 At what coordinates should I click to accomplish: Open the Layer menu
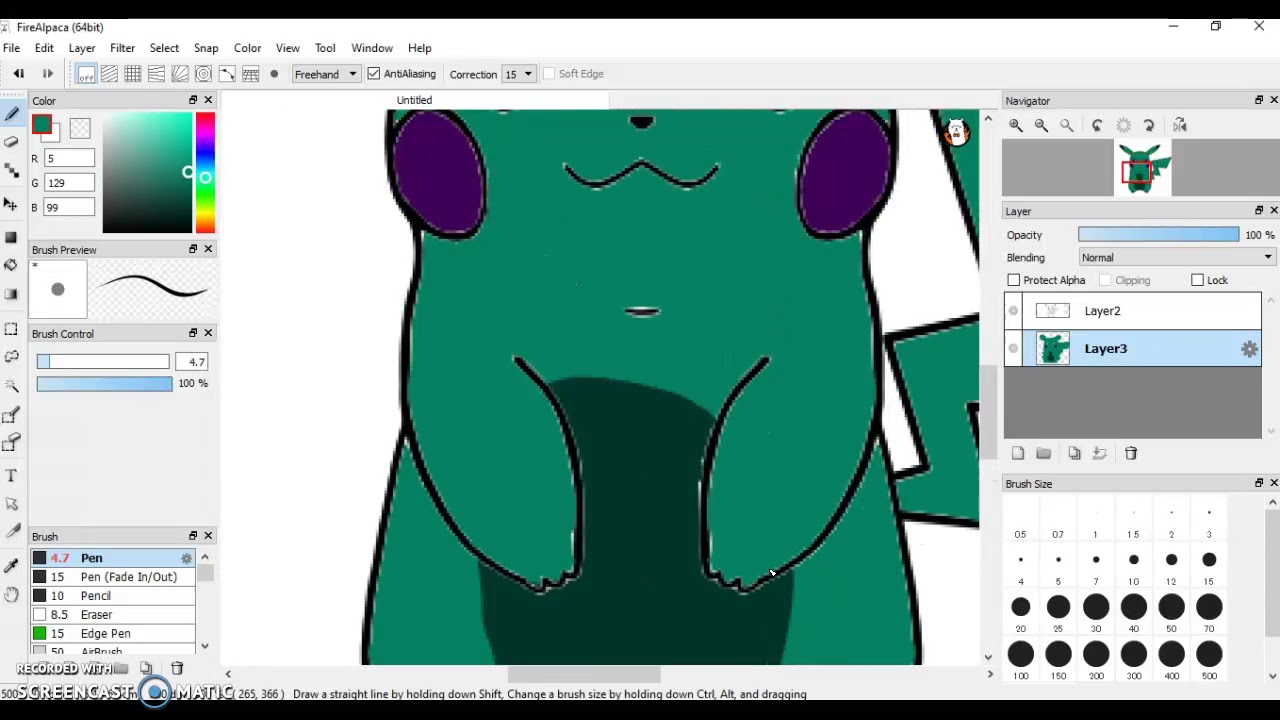coord(82,48)
